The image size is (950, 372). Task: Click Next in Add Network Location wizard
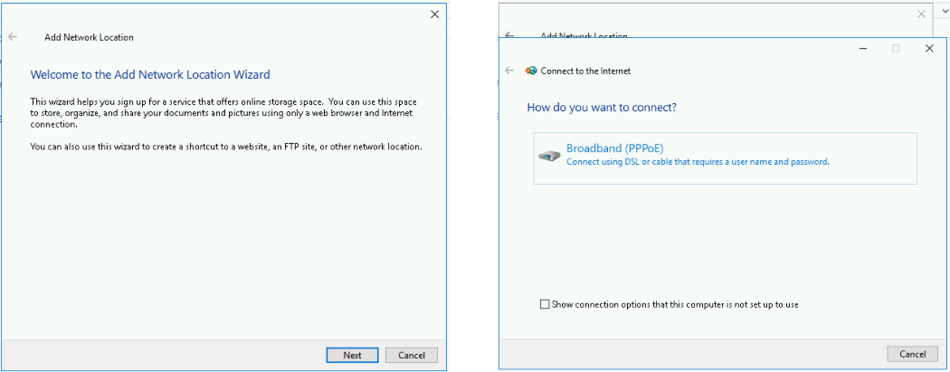point(352,355)
